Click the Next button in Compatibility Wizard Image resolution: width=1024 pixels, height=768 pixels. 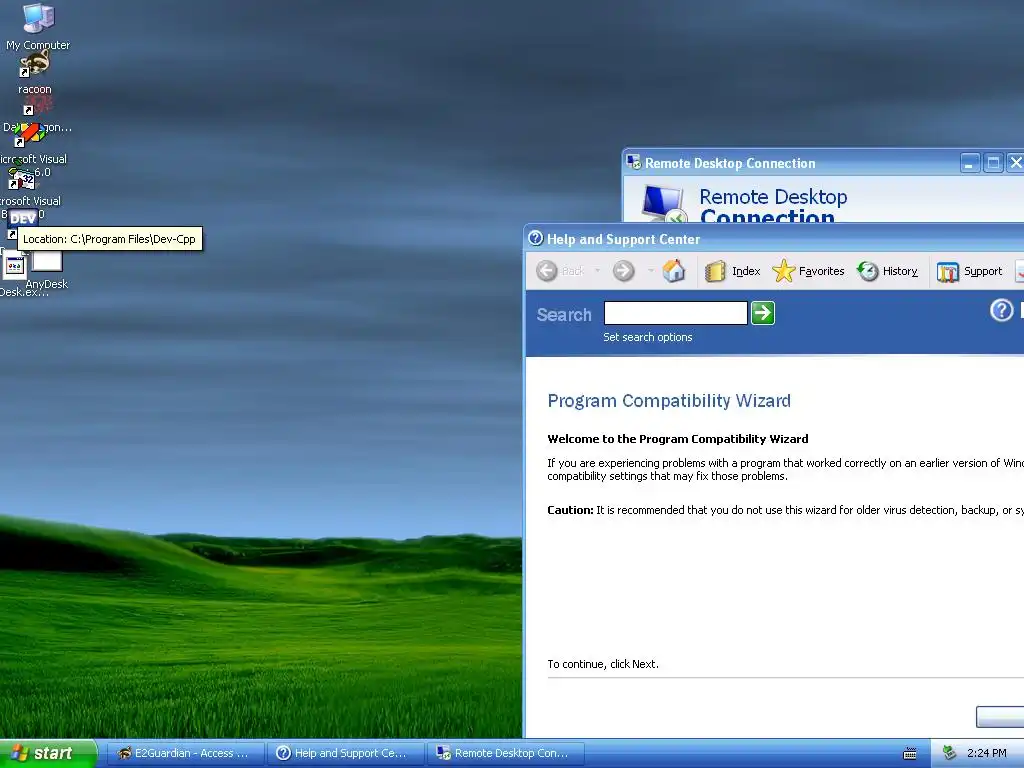click(1000, 716)
